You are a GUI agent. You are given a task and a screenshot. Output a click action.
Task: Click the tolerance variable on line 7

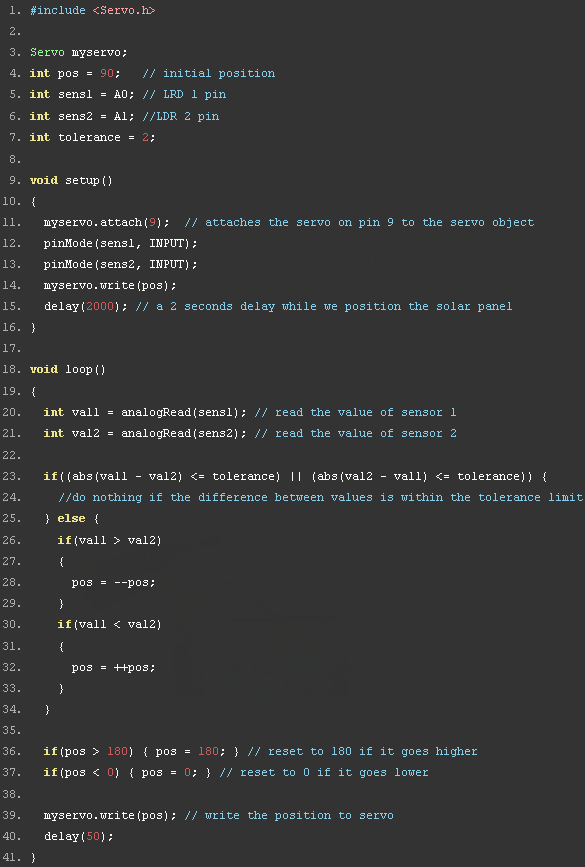point(89,137)
